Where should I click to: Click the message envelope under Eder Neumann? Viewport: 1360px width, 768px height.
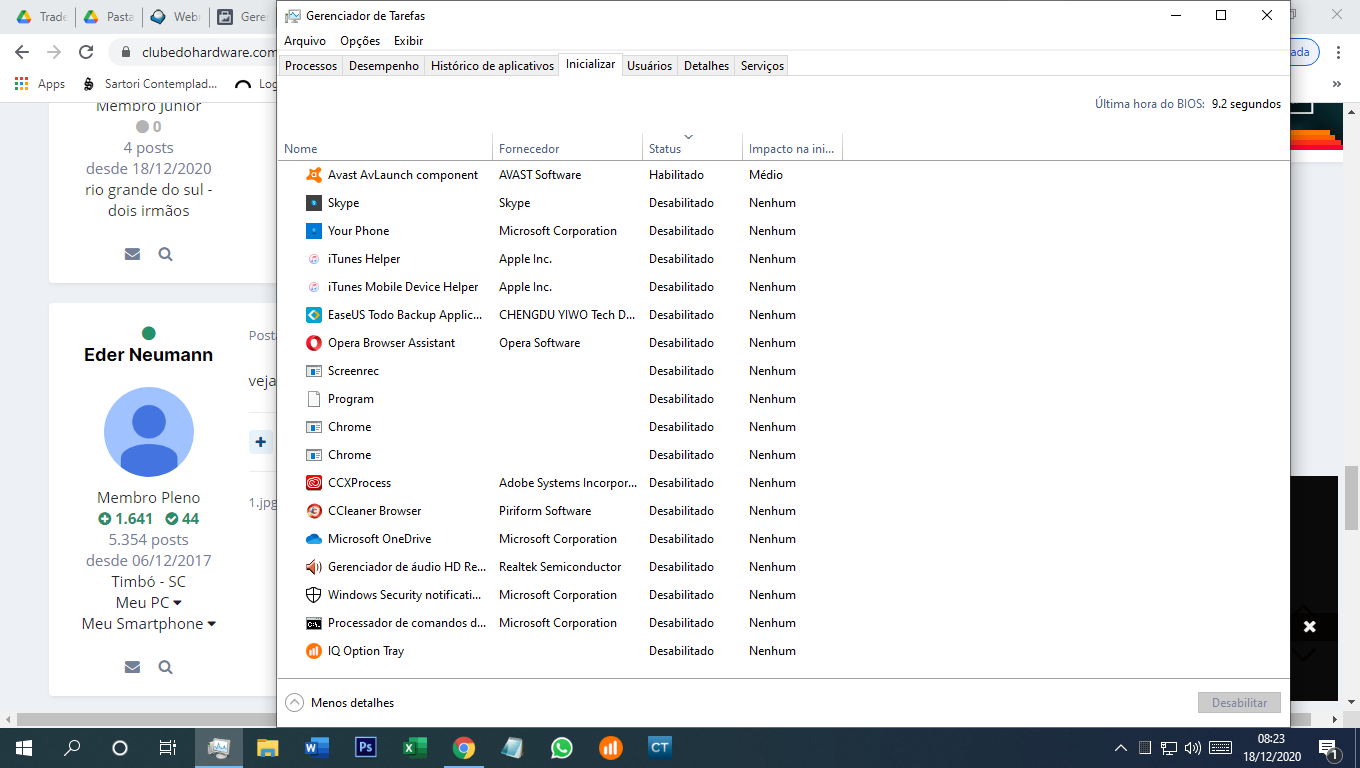pyautogui.click(x=132, y=667)
